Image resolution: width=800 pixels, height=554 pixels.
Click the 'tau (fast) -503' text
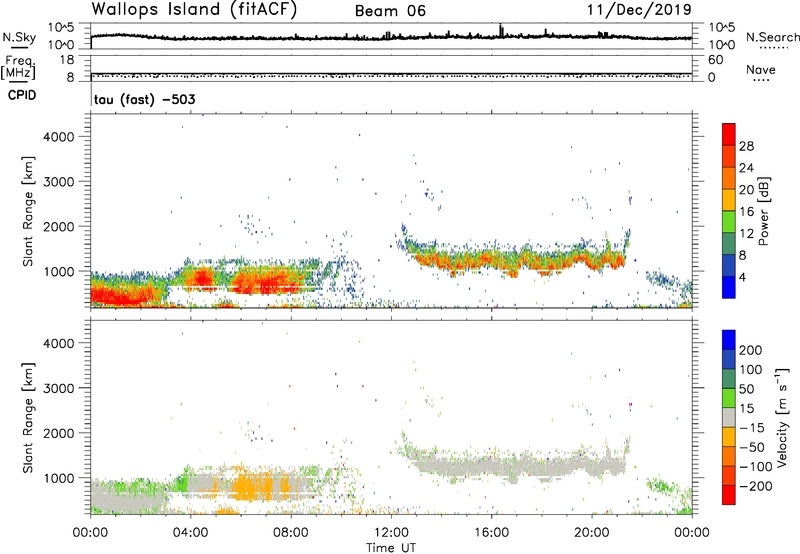[144, 99]
